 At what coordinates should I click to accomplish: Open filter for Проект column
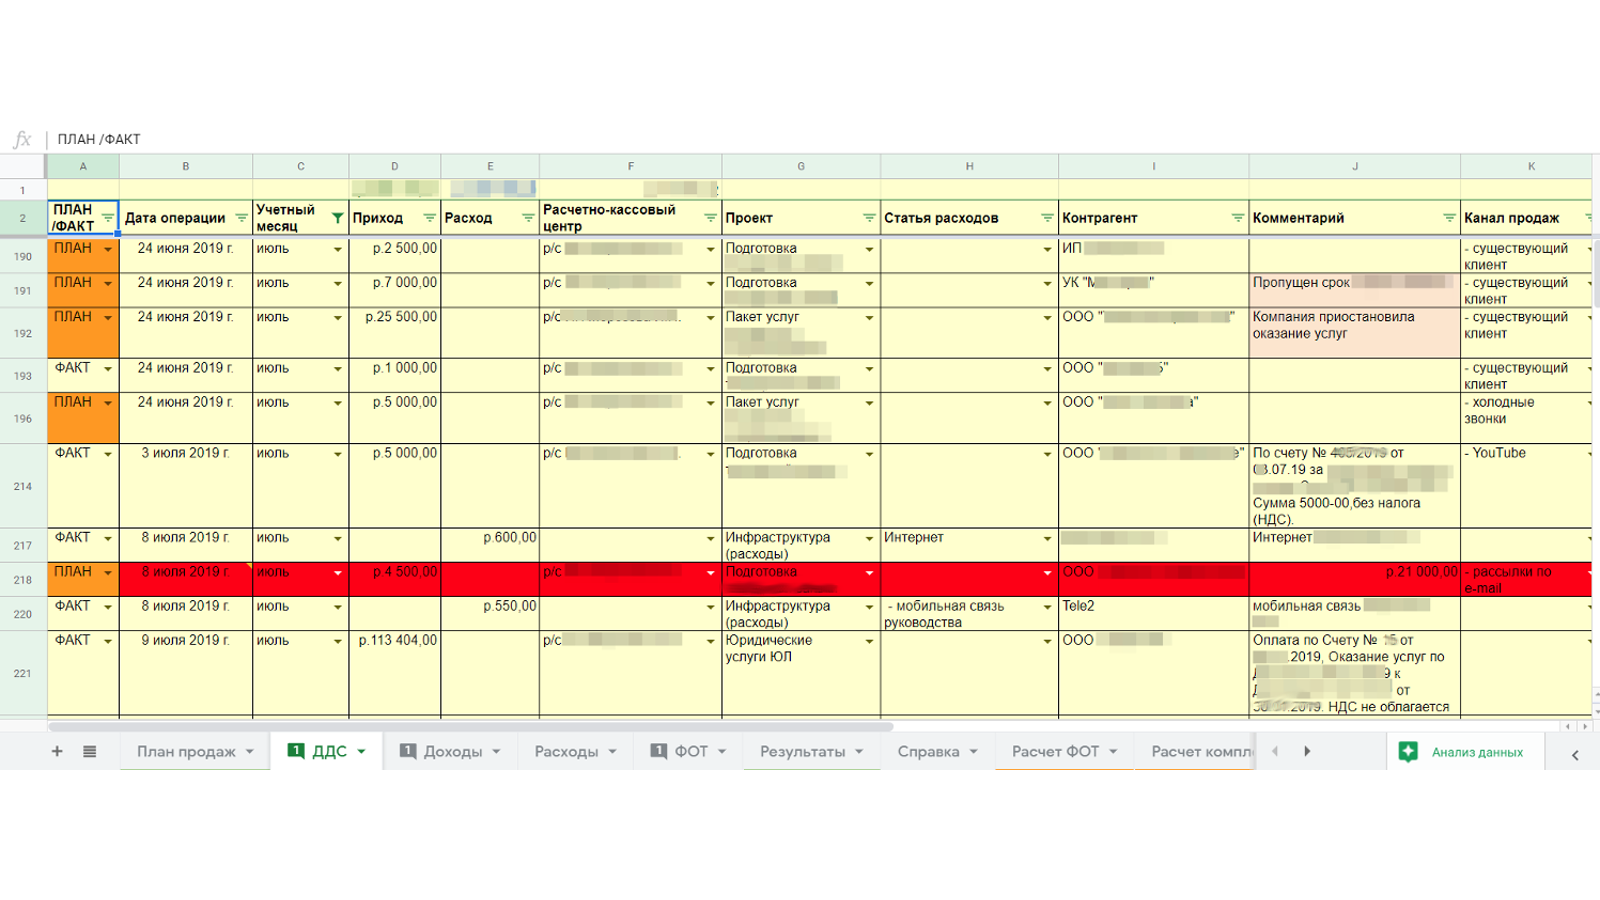click(869, 218)
